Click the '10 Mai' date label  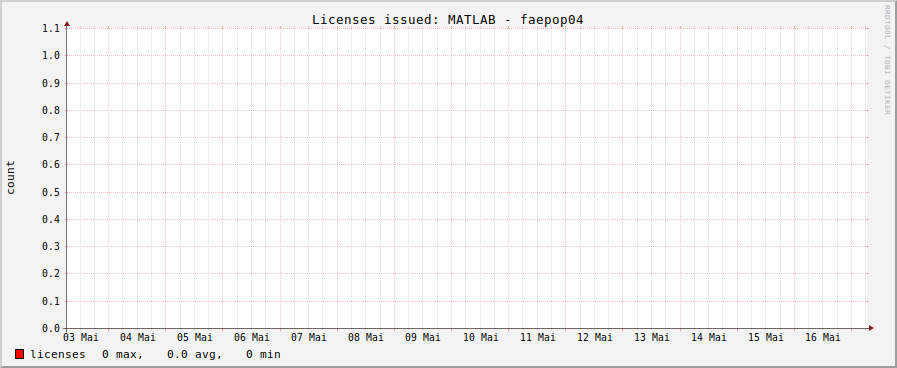click(481, 338)
